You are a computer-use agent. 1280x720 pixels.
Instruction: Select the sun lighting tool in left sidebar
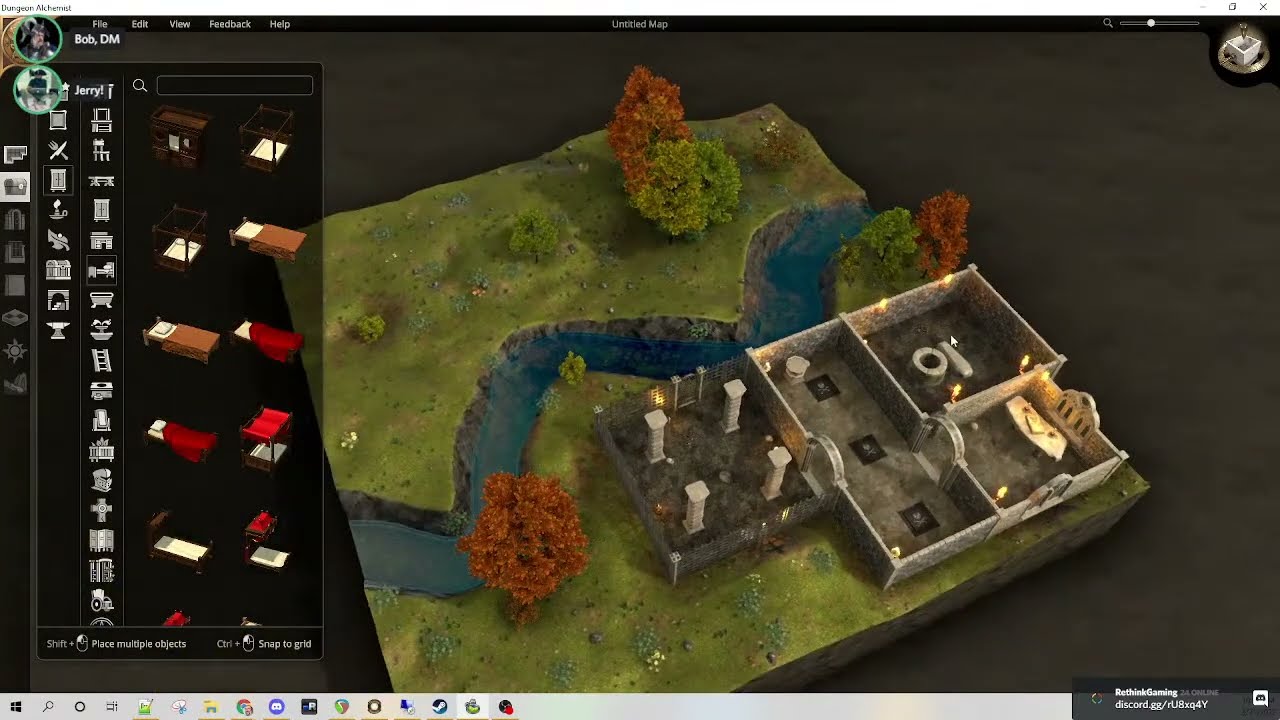(x=15, y=351)
